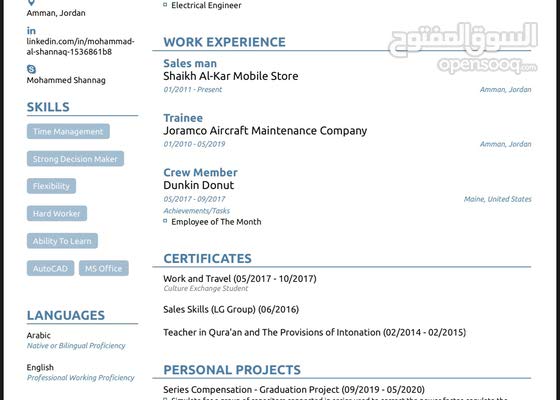Click the bullet before Employee of The Month
Image resolution: width=560 pixels, height=400 pixels.
pyautogui.click(x=165, y=221)
